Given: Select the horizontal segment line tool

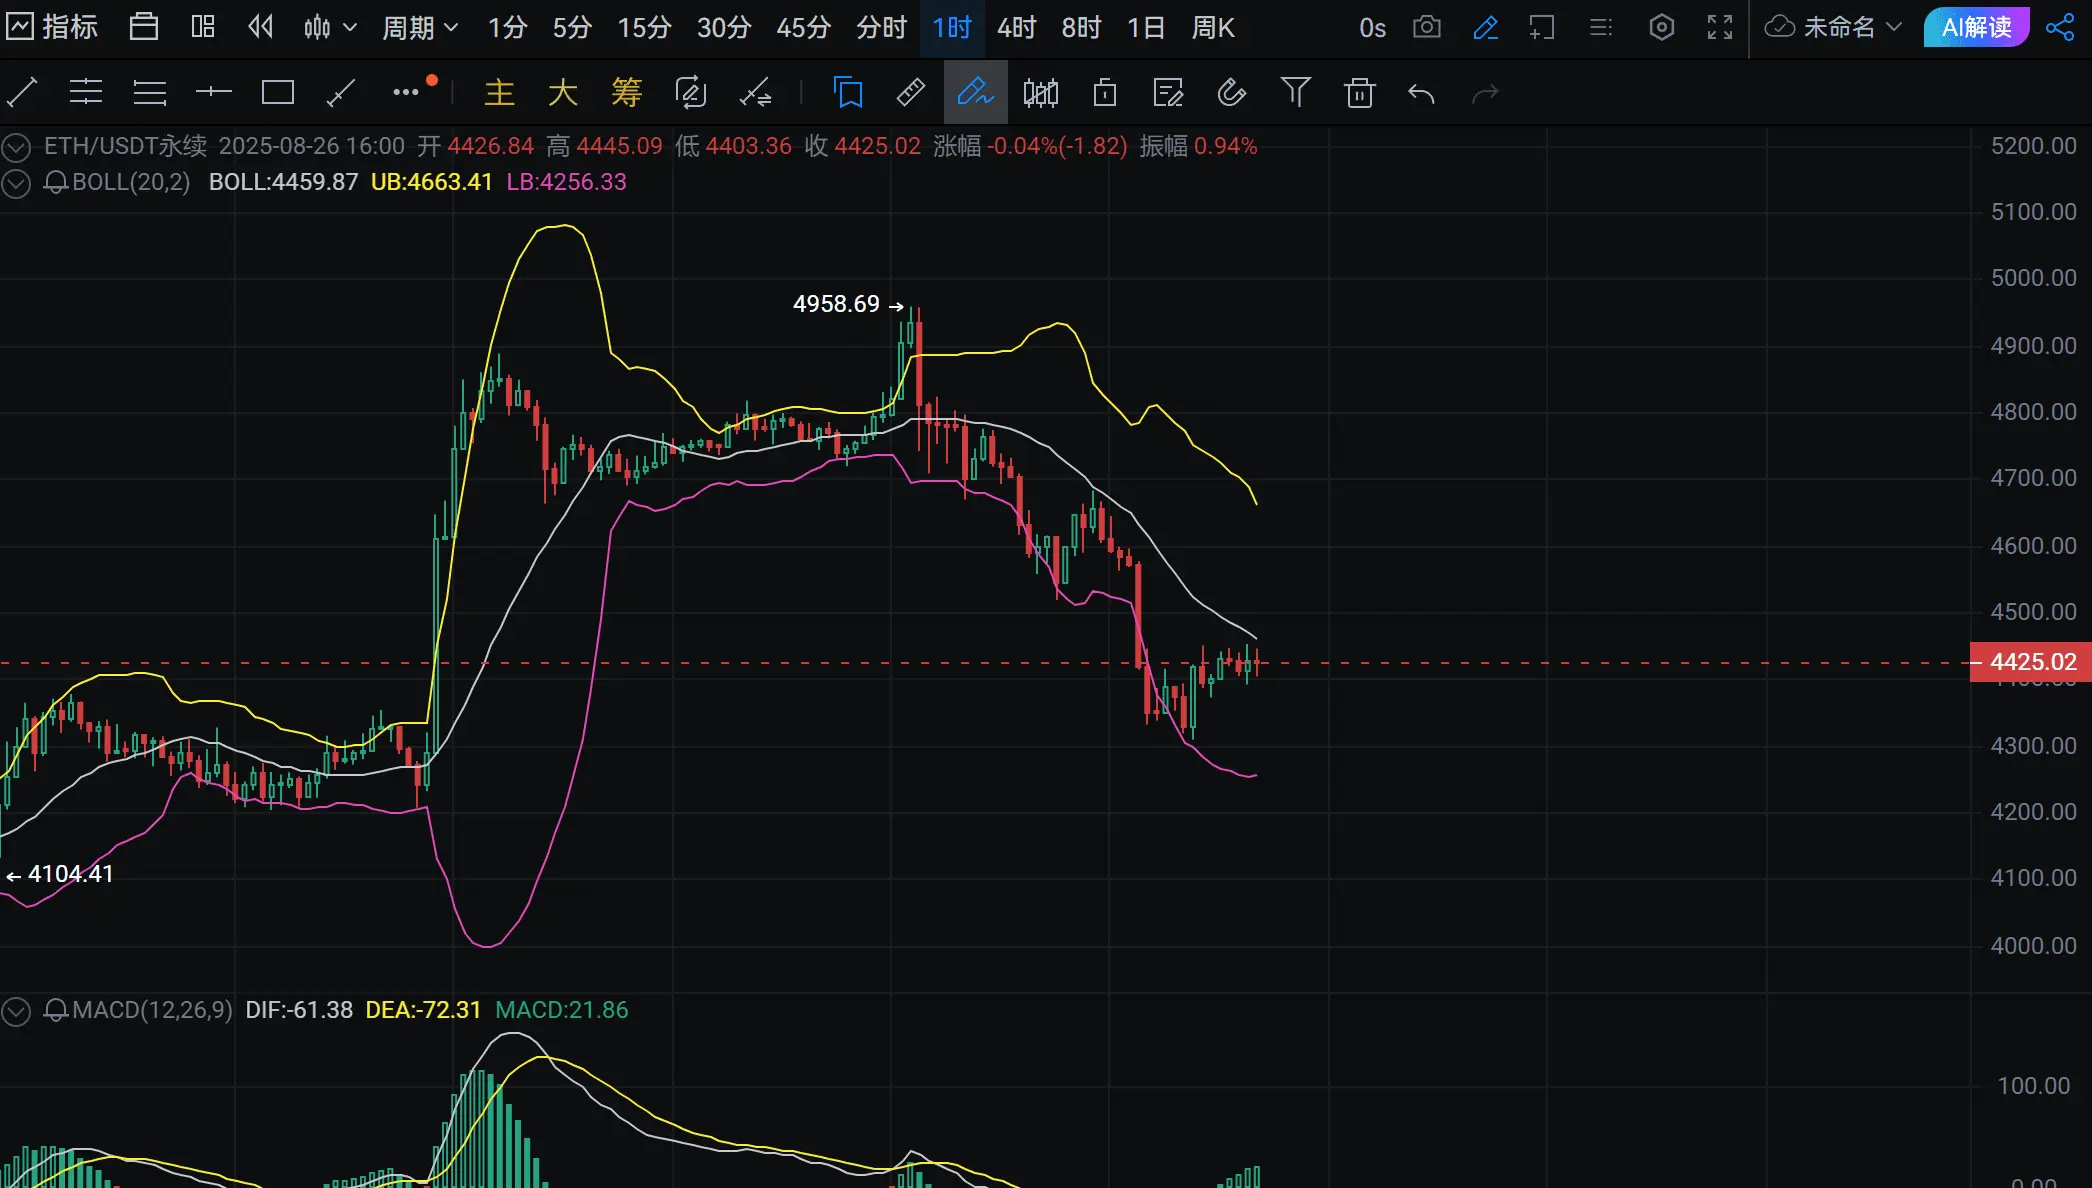Looking at the screenshot, I should (x=214, y=93).
